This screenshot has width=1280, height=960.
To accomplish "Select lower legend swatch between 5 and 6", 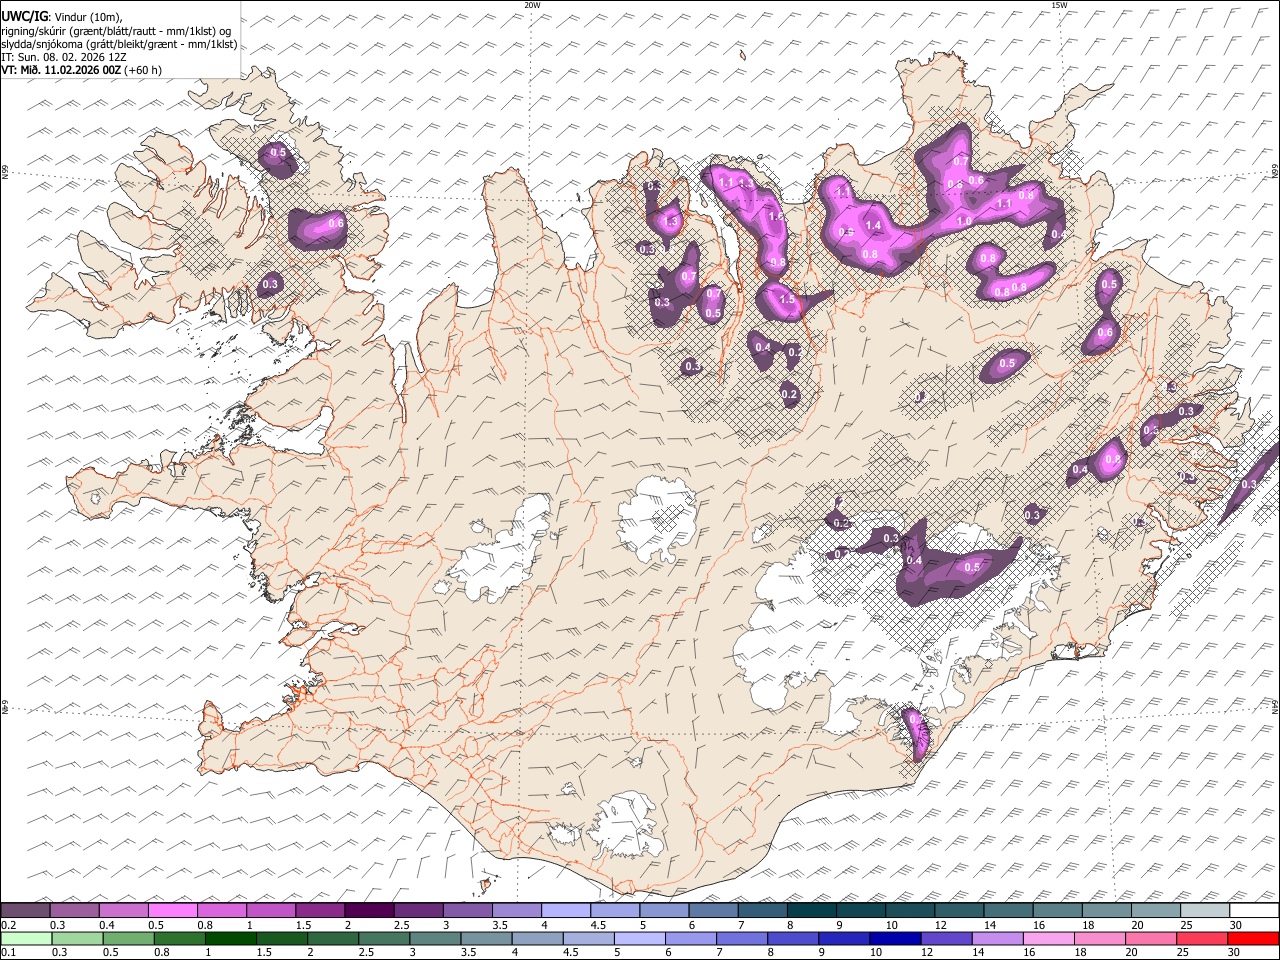I will [x=639, y=938].
